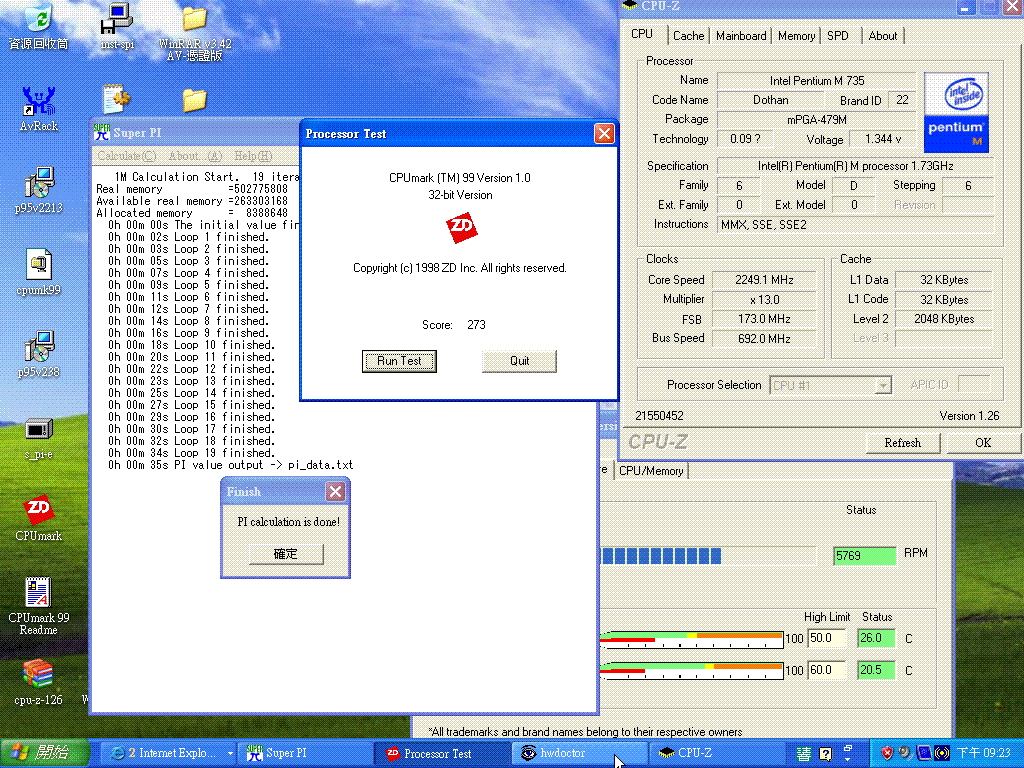Click the Super PI title bar icon
1024x768 pixels.
point(102,133)
